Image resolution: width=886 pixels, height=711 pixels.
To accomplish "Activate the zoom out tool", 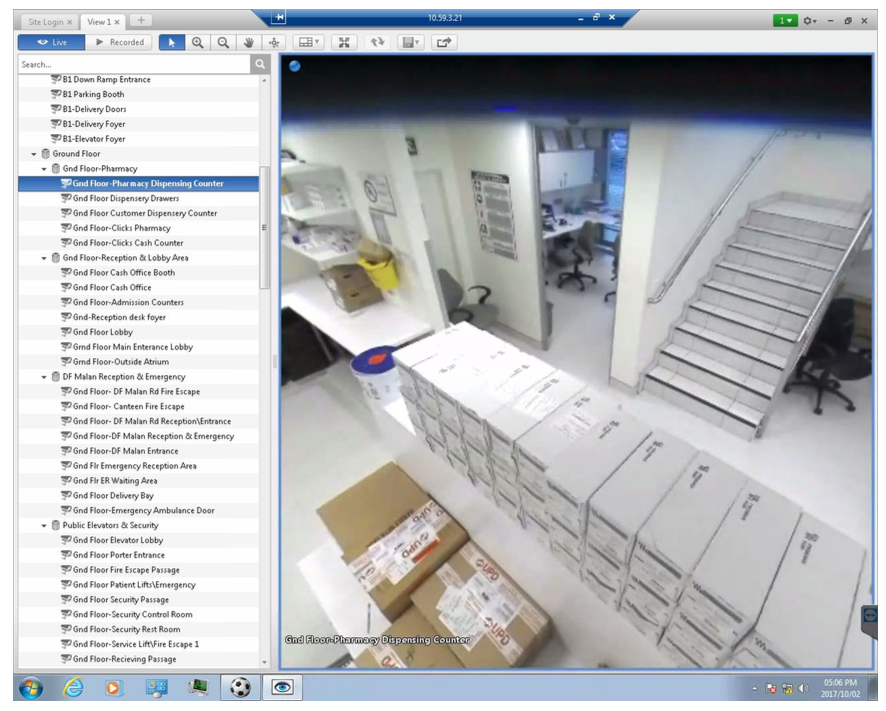I will 223,42.
